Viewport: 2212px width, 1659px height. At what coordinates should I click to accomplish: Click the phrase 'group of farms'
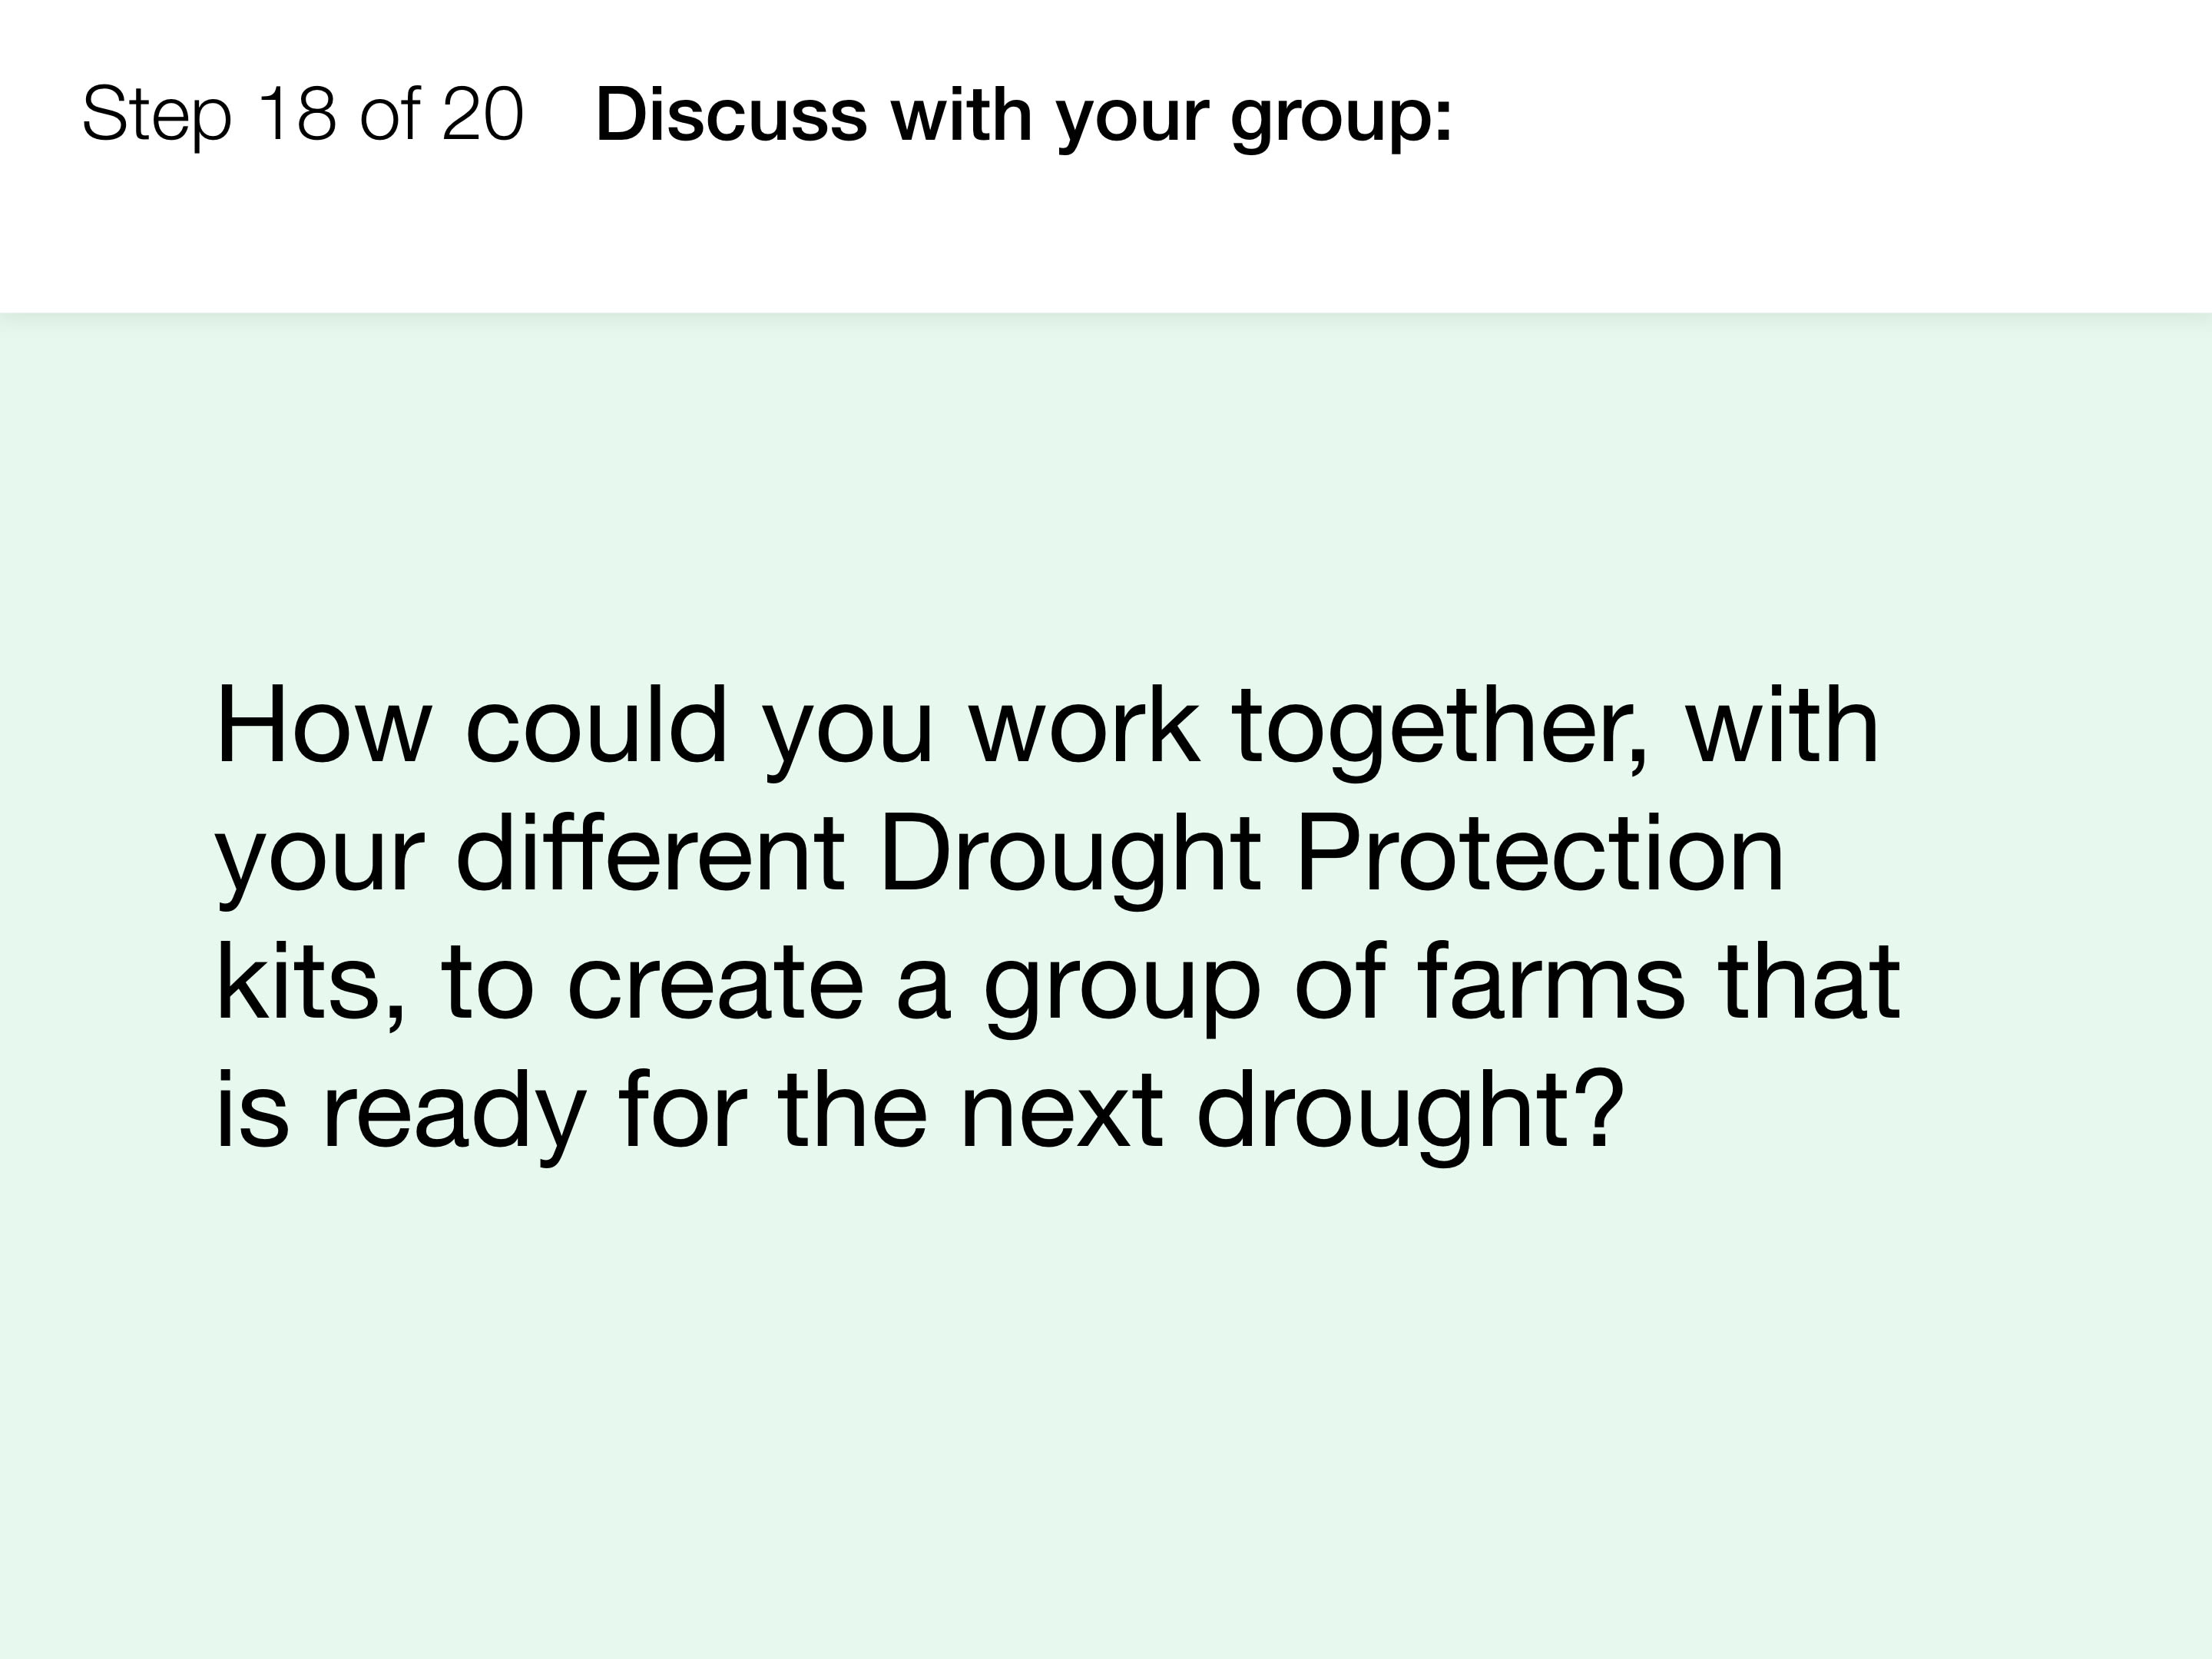pos(1334,988)
